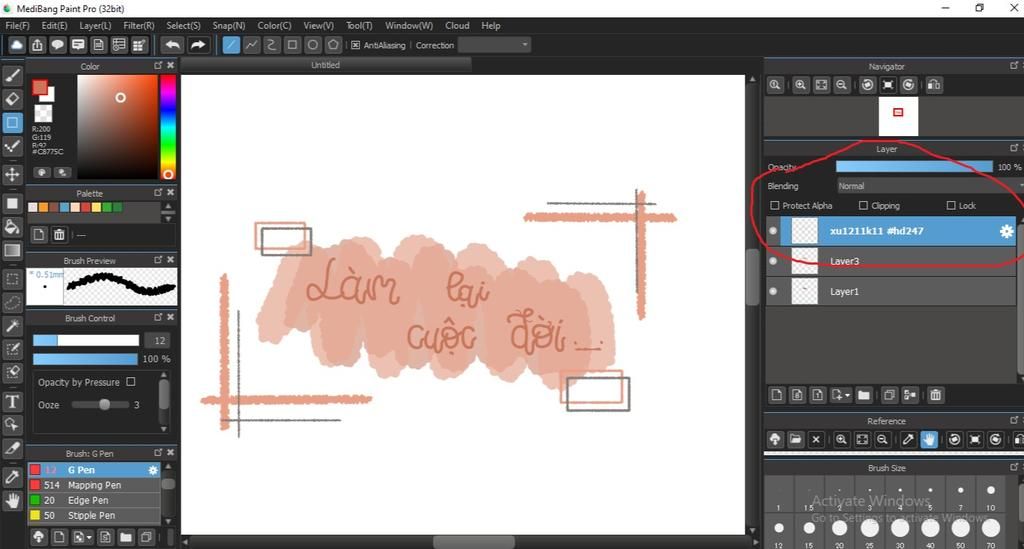Enable layer Lock checkbox

click(951, 206)
